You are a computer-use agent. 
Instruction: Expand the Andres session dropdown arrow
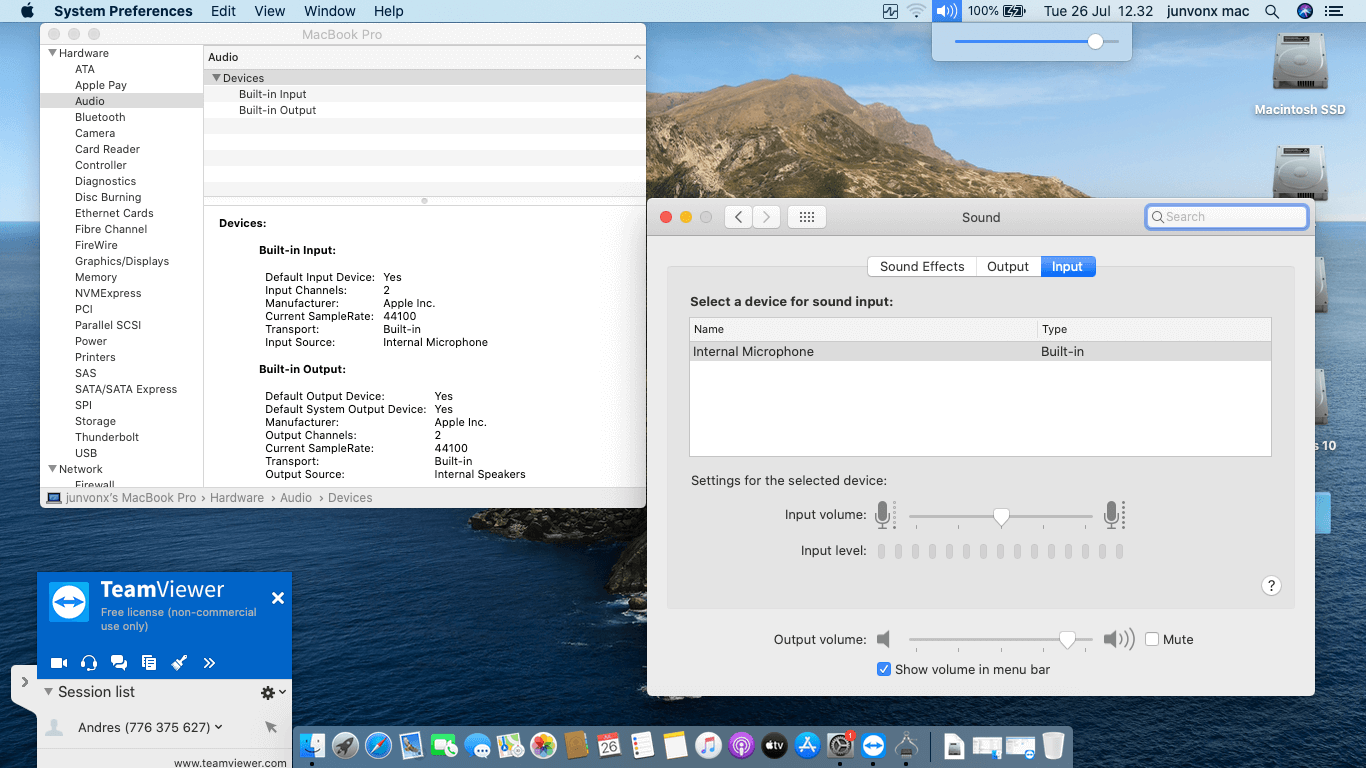[219, 727]
